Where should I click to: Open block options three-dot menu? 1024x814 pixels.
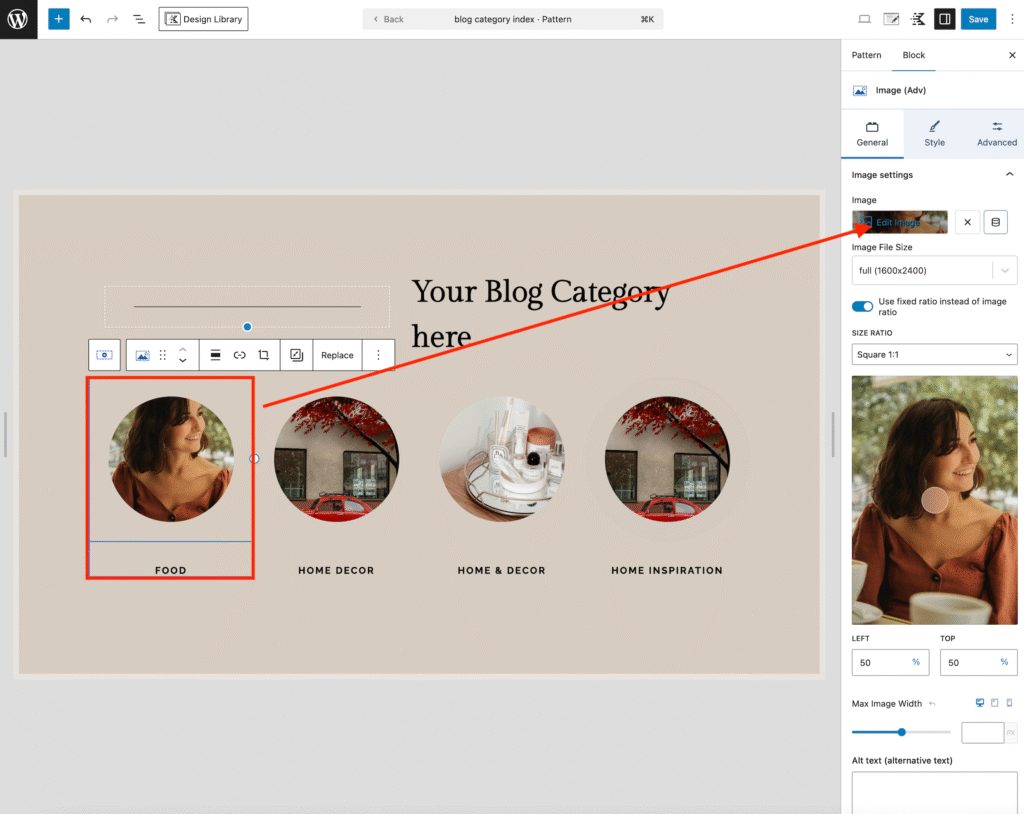pyautogui.click(x=378, y=355)
